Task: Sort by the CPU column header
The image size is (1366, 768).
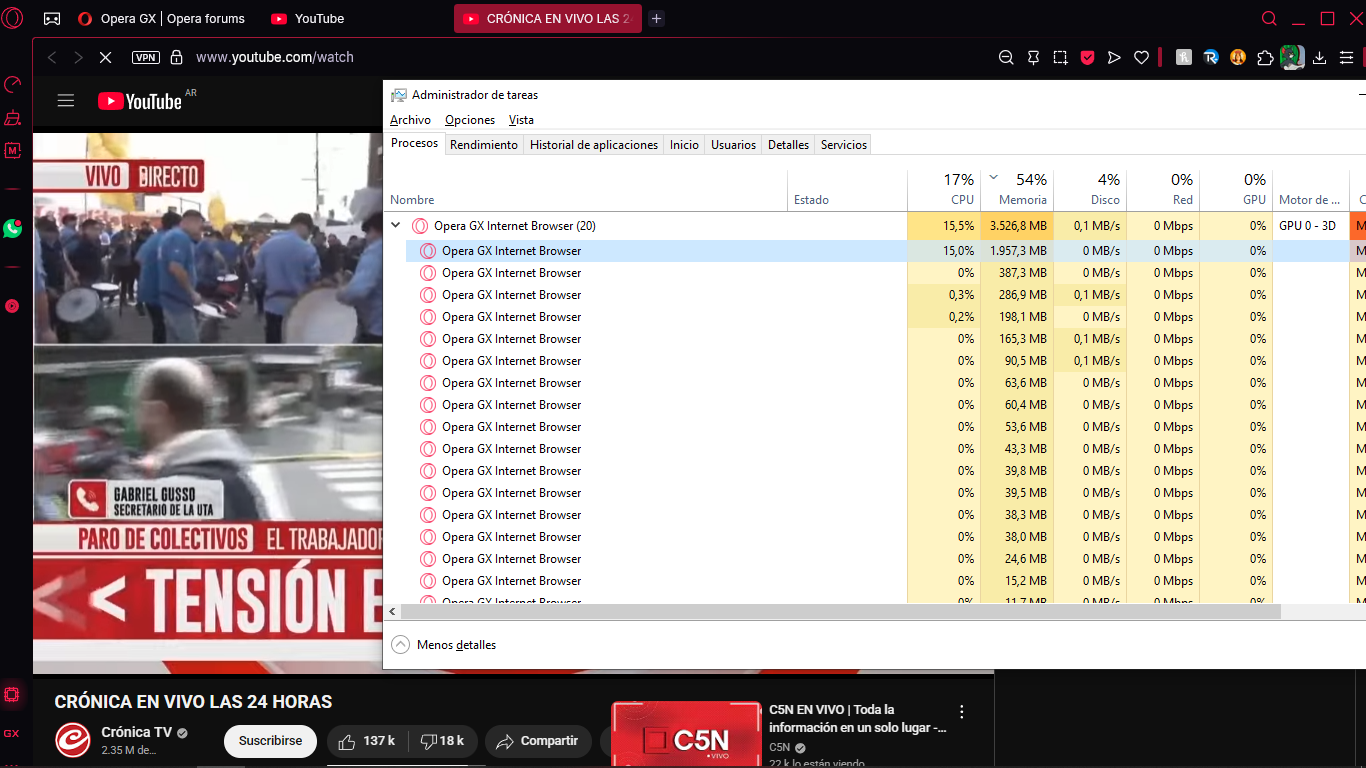Action: point(944,189)
